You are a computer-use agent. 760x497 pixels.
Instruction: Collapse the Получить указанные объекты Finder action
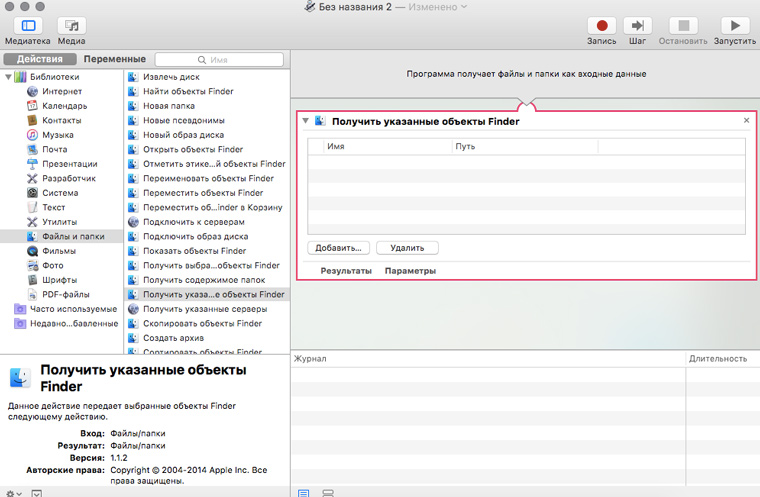(305, 121)
